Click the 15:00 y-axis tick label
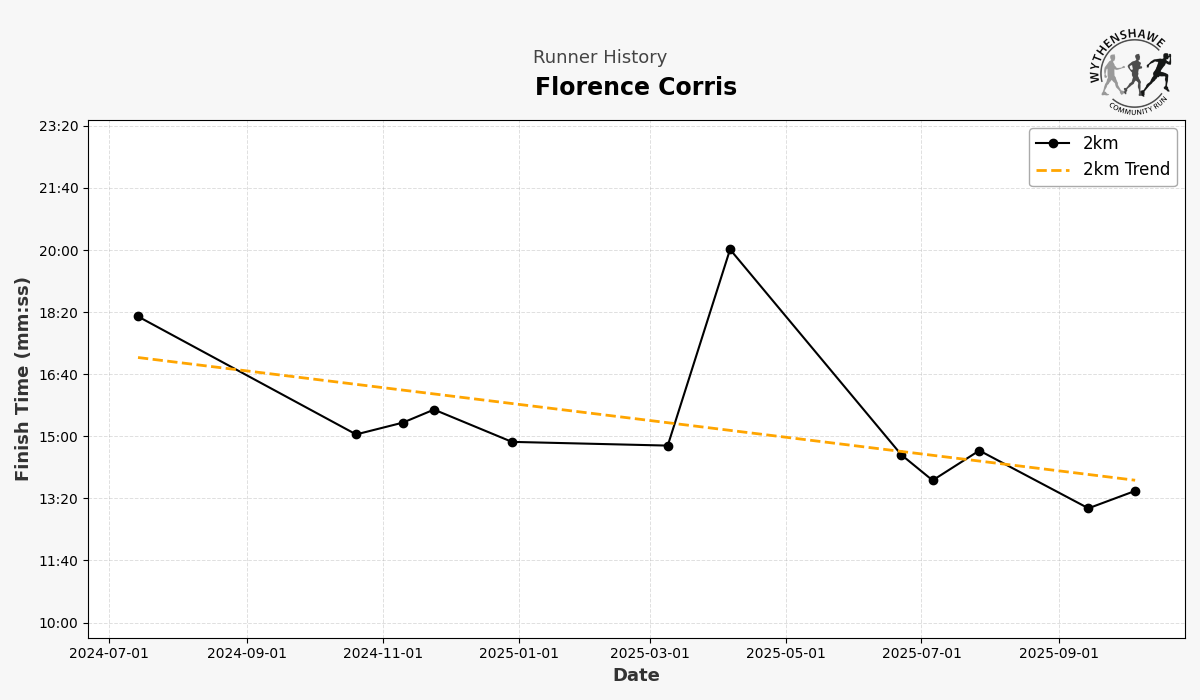Image resolution: width=1200 pixels, height=700 pixels. point(58,437)
